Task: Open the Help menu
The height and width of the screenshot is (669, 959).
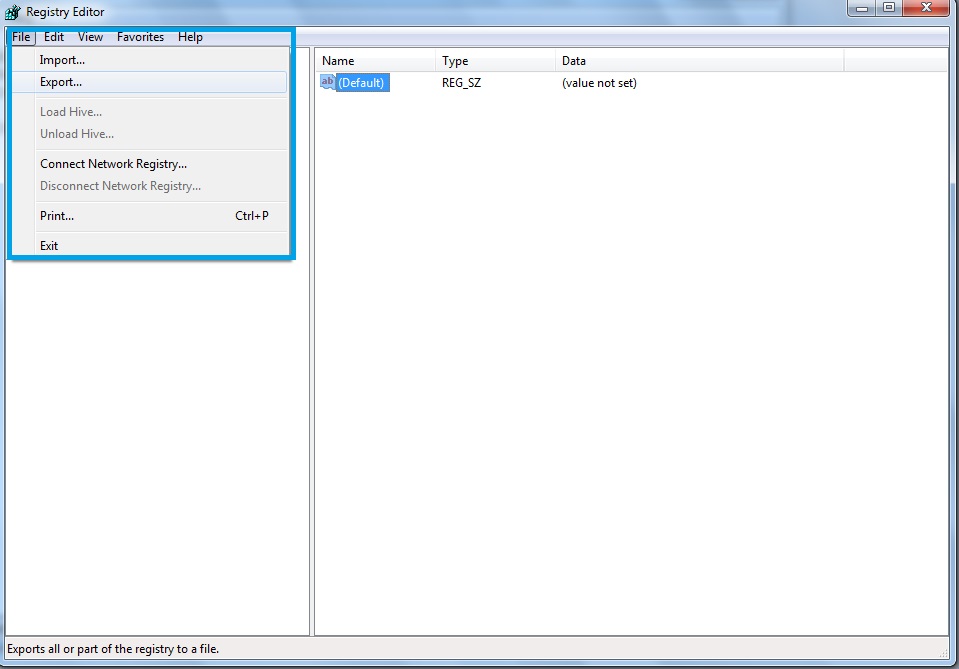Action: click(x=190, y=37)
